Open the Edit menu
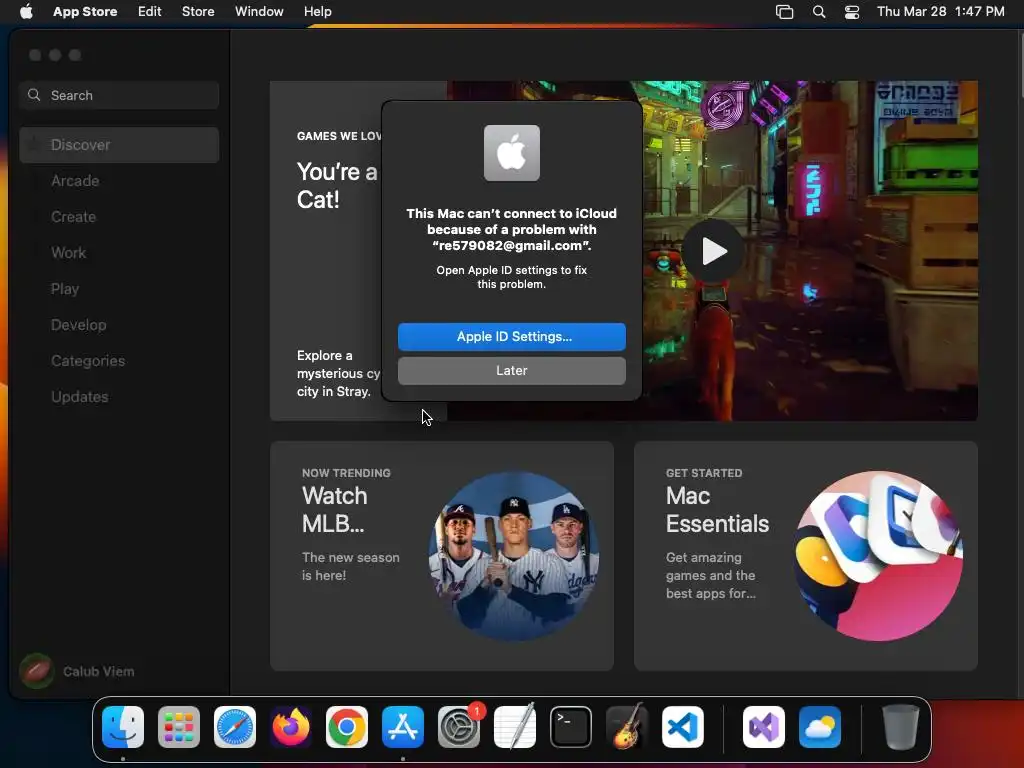 point(150,12)
